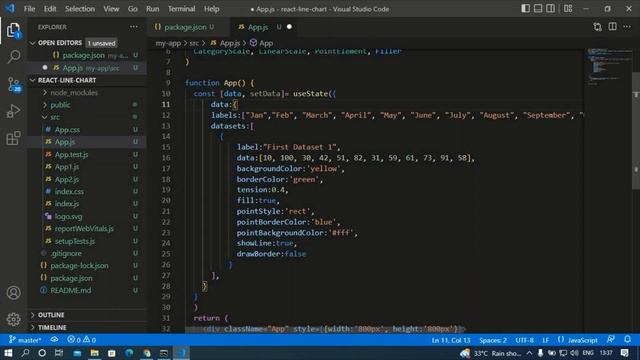The image size is (640, 360).
Task: Click the master branch indicator in status bar
Action: (25, 340)
